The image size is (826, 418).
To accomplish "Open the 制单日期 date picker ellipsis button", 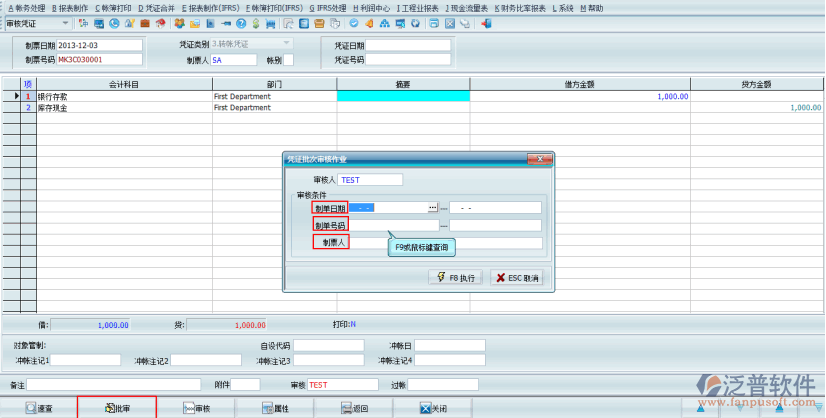I will point(433,208).
